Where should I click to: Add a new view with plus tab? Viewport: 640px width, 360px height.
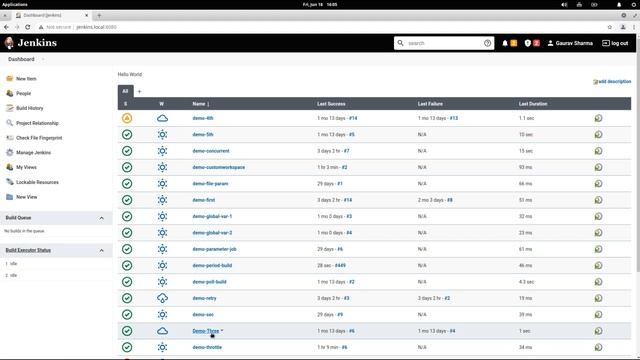(x=139, y=91)
